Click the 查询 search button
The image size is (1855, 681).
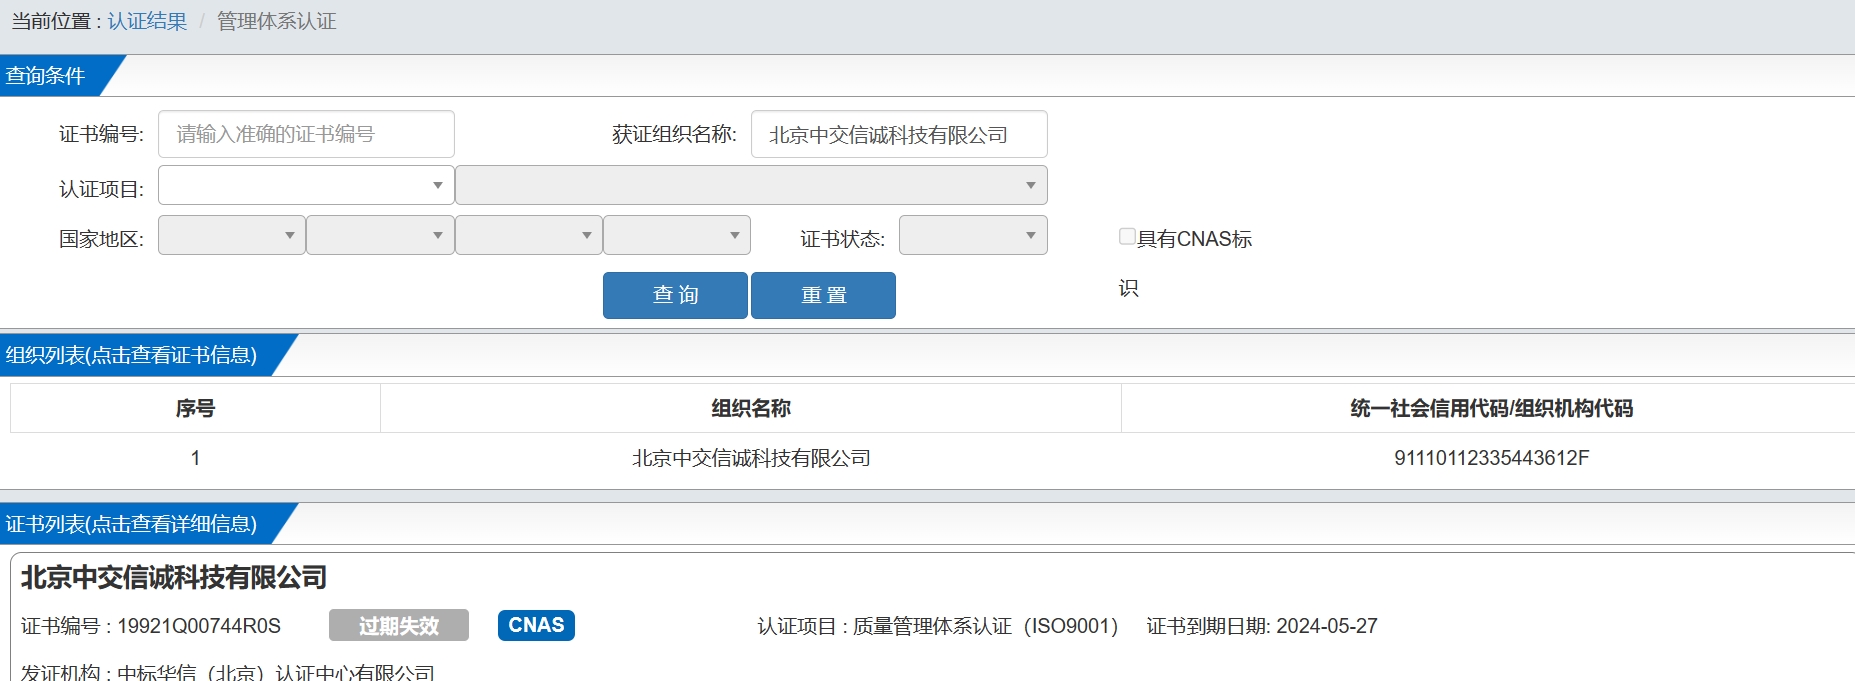[675, 295]
